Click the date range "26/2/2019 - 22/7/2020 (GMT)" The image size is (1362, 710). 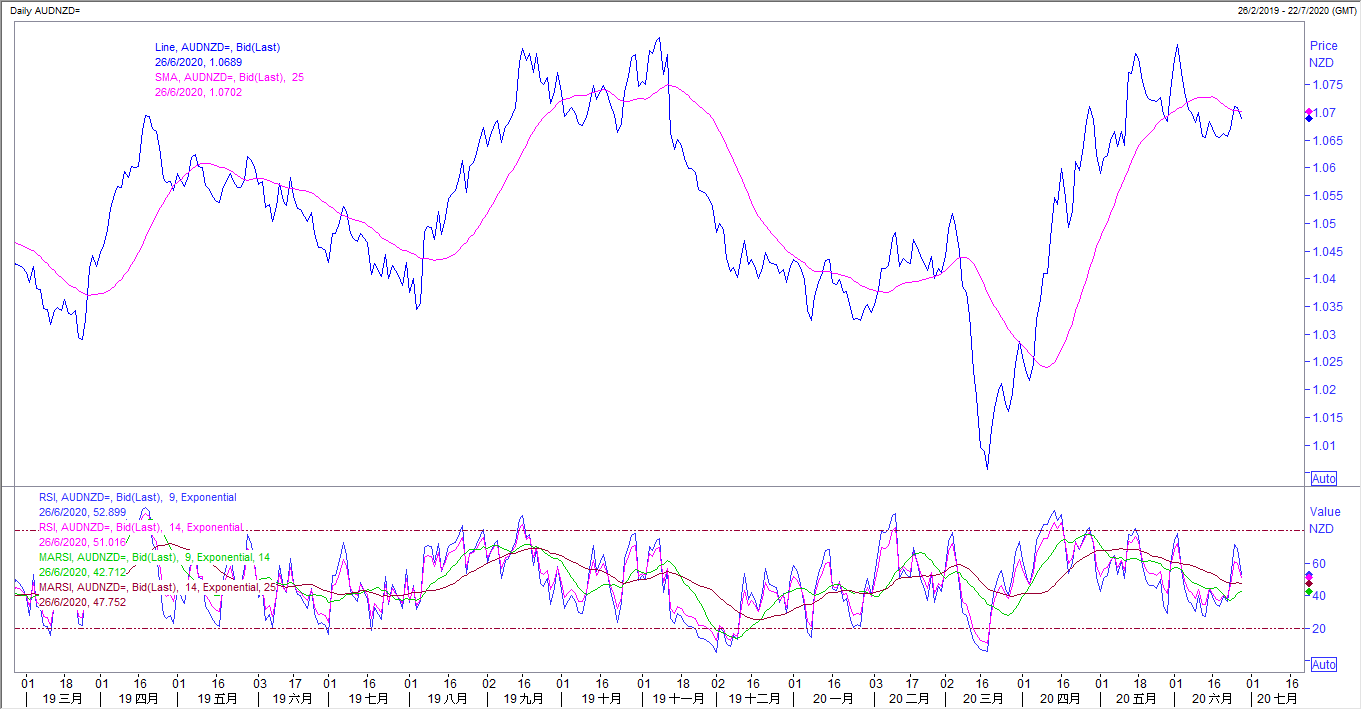click(x=1297, y=10)
